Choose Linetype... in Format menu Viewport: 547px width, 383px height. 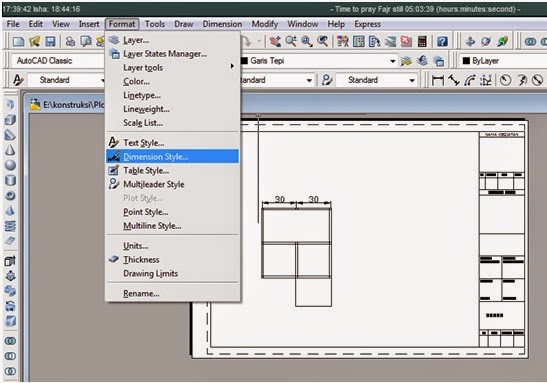(x=172, y=95)
